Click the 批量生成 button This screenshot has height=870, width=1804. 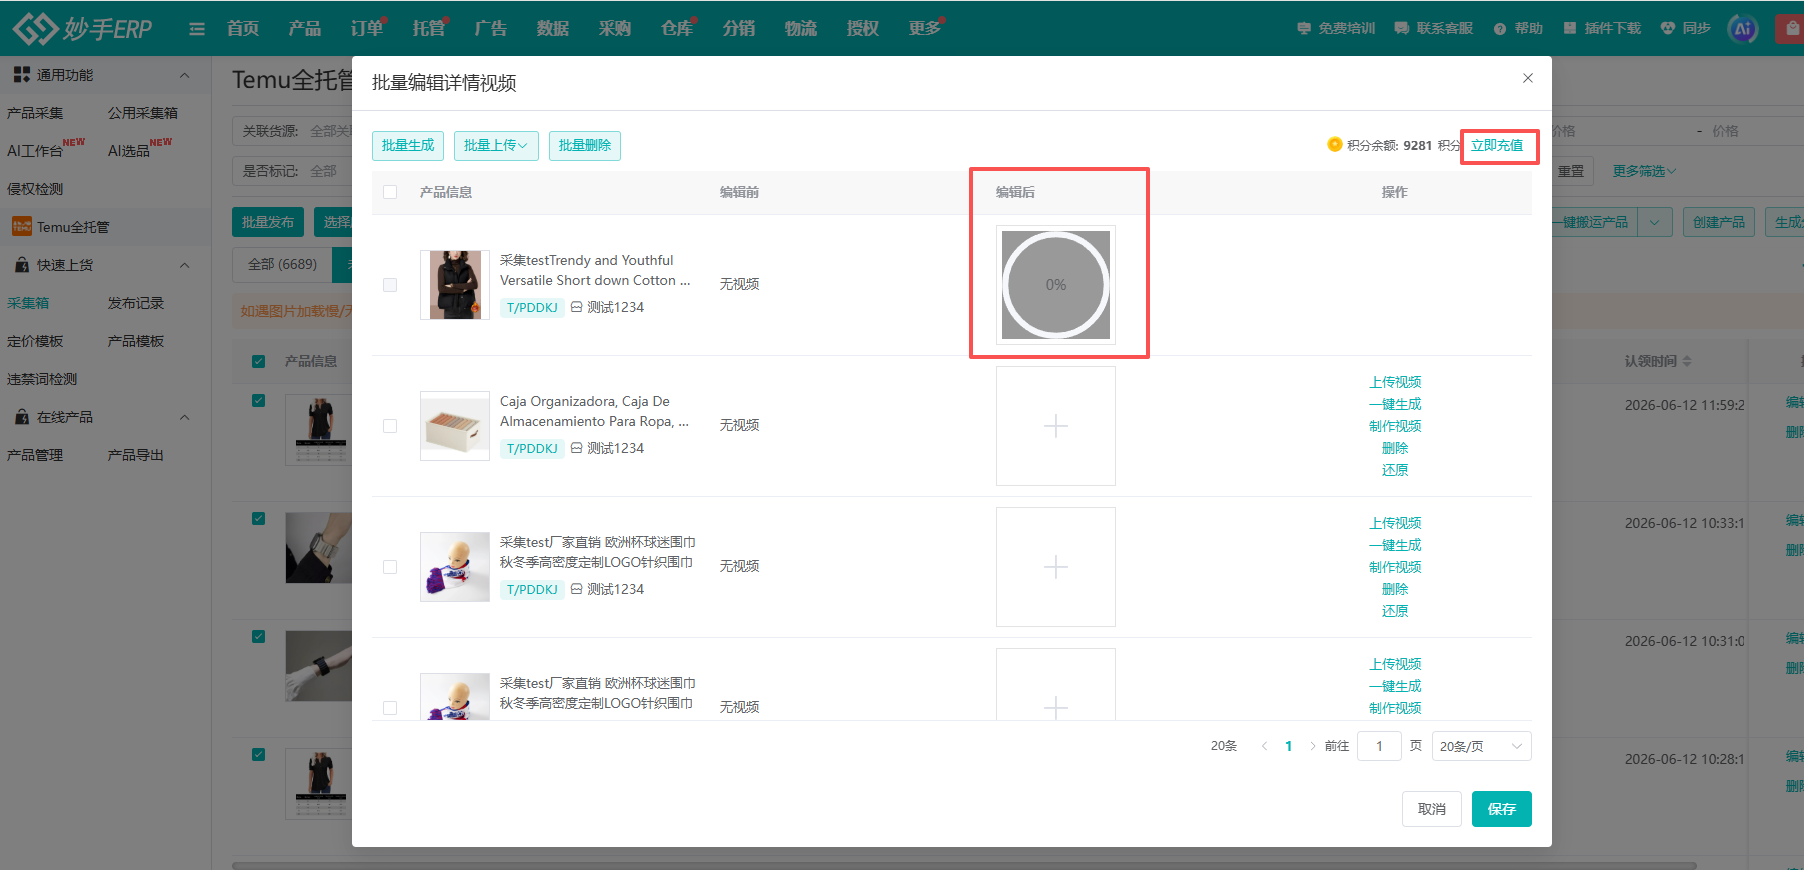(408, 146)
